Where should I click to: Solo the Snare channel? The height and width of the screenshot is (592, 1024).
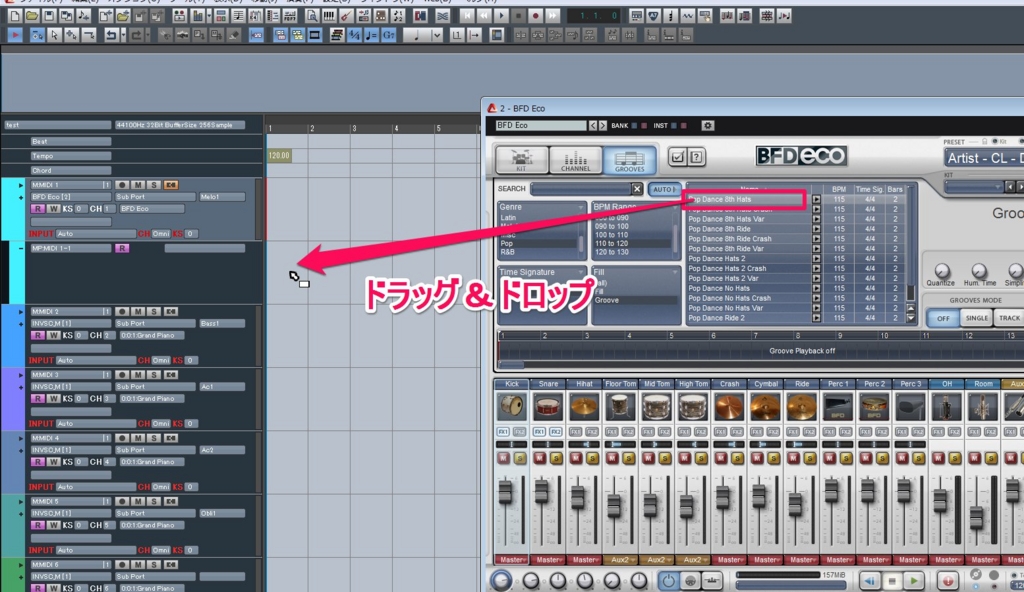[x=556, y=458]
